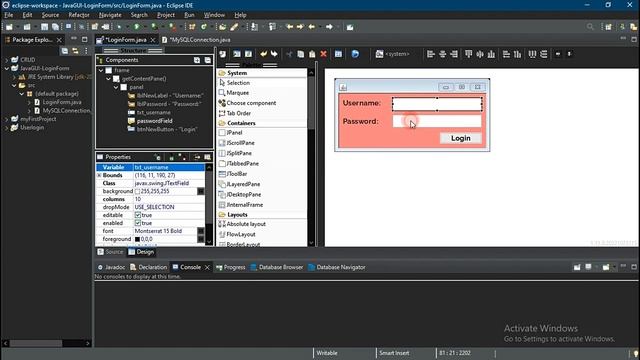The image size is (640, 360).
Task: Click the foreground property ellipsis button
Action: (x=200, y=239)
